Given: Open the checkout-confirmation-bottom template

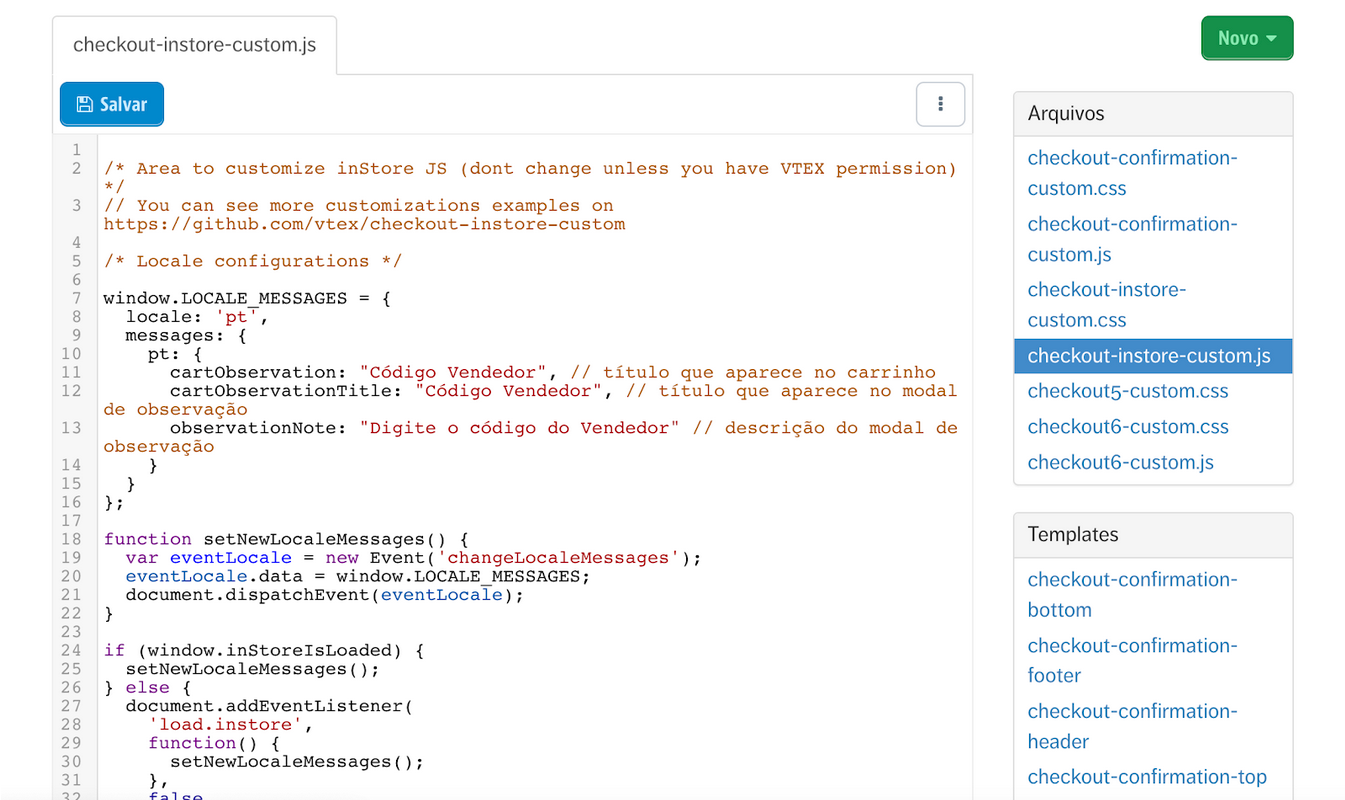Looking at the screenshot, I should coord(1132,594).
